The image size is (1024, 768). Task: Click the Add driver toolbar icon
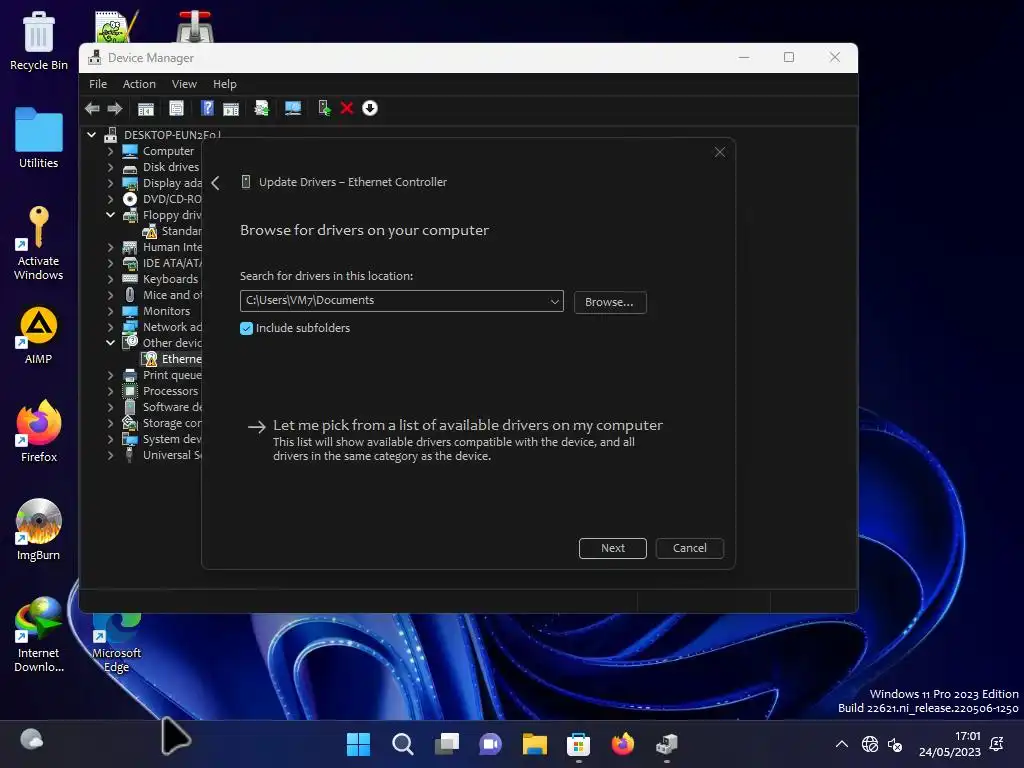coord(324,108)
